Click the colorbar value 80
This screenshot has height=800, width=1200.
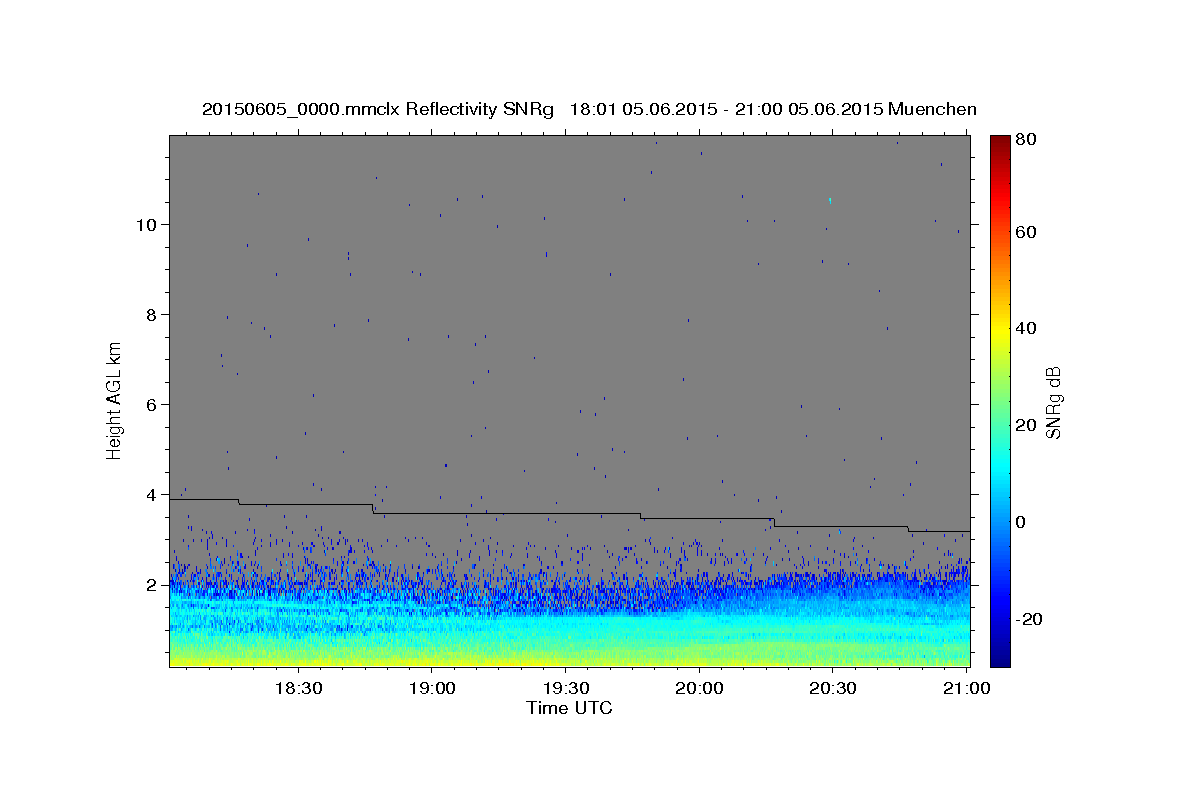1026,140
